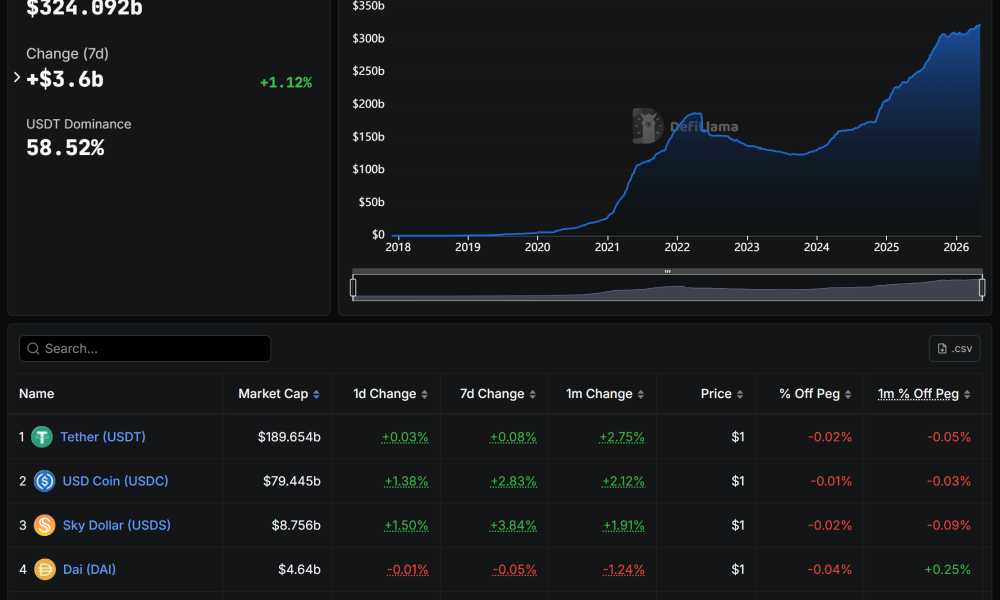Image resolution: width=1000 pixels, height=600 pixels.
Task: Click Sky Dollar 1d change +1.50%
Action: (x=406, y=526)
